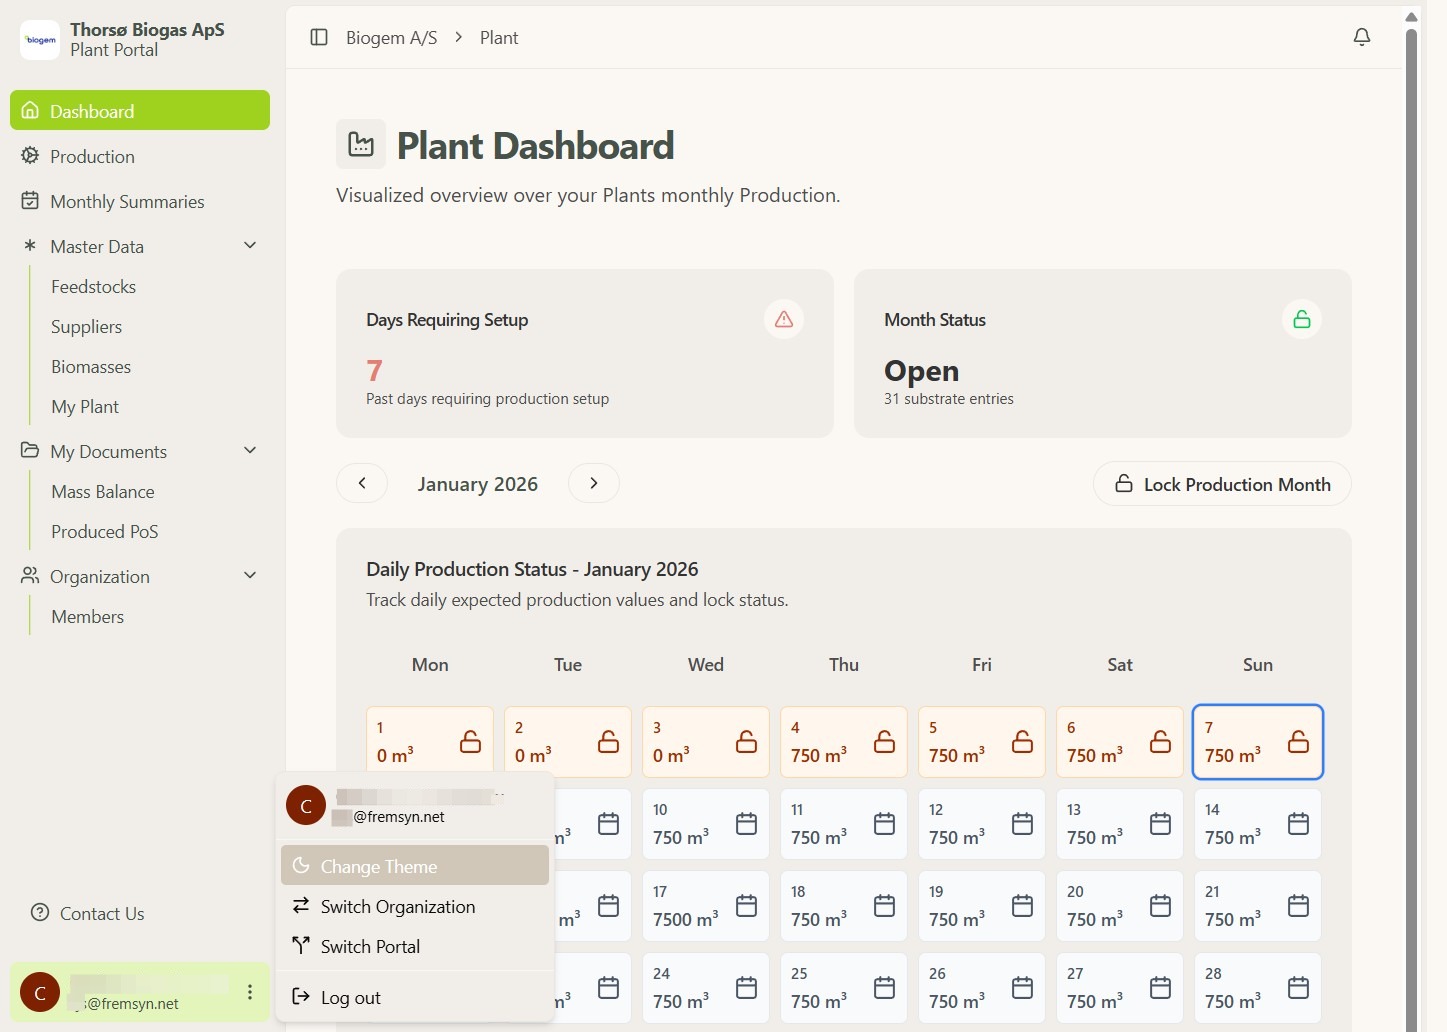Toggle the lock on day 7
The width and height of the screenshot is (1447, 1032).
pyautogui.click(x=1298, y=742)
